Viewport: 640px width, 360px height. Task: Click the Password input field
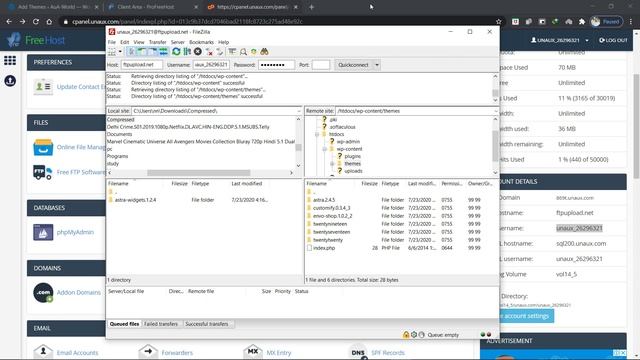click(276, 65)
